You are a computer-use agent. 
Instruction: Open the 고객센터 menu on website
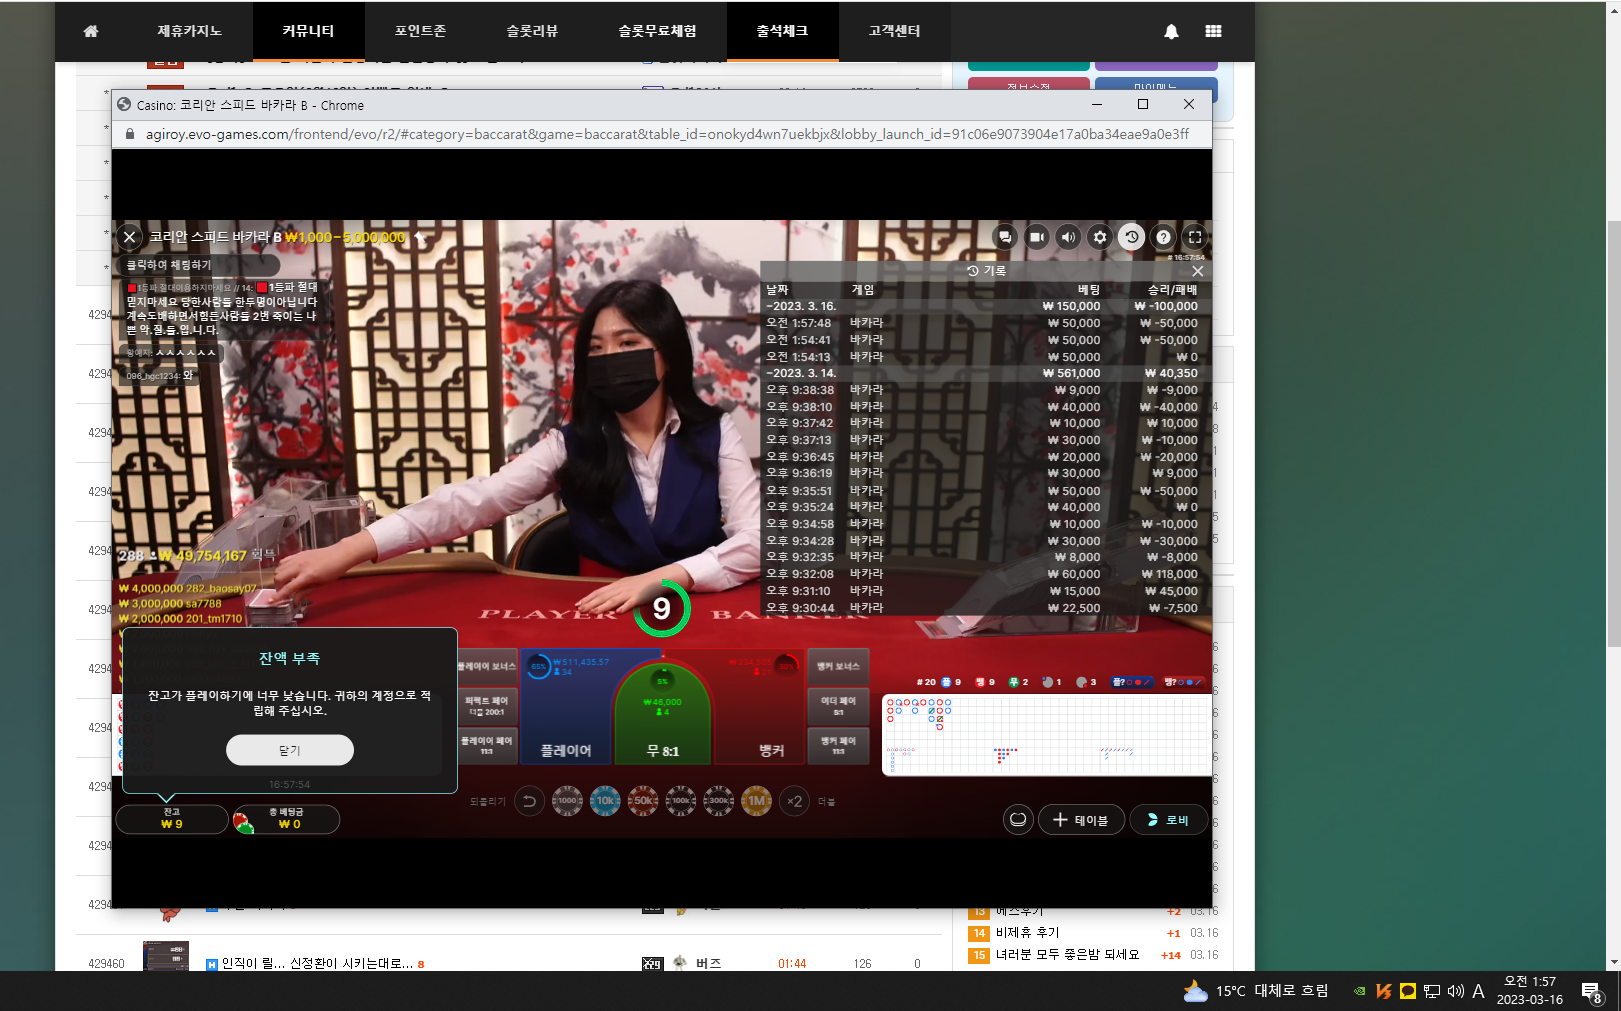tap(894, 31)
